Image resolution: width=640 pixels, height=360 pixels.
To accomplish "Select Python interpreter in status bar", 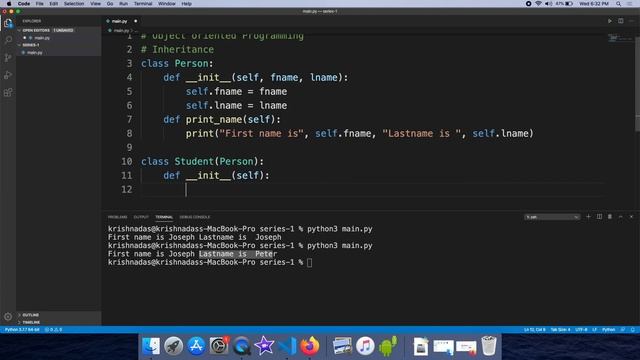I will pos(22,329).
